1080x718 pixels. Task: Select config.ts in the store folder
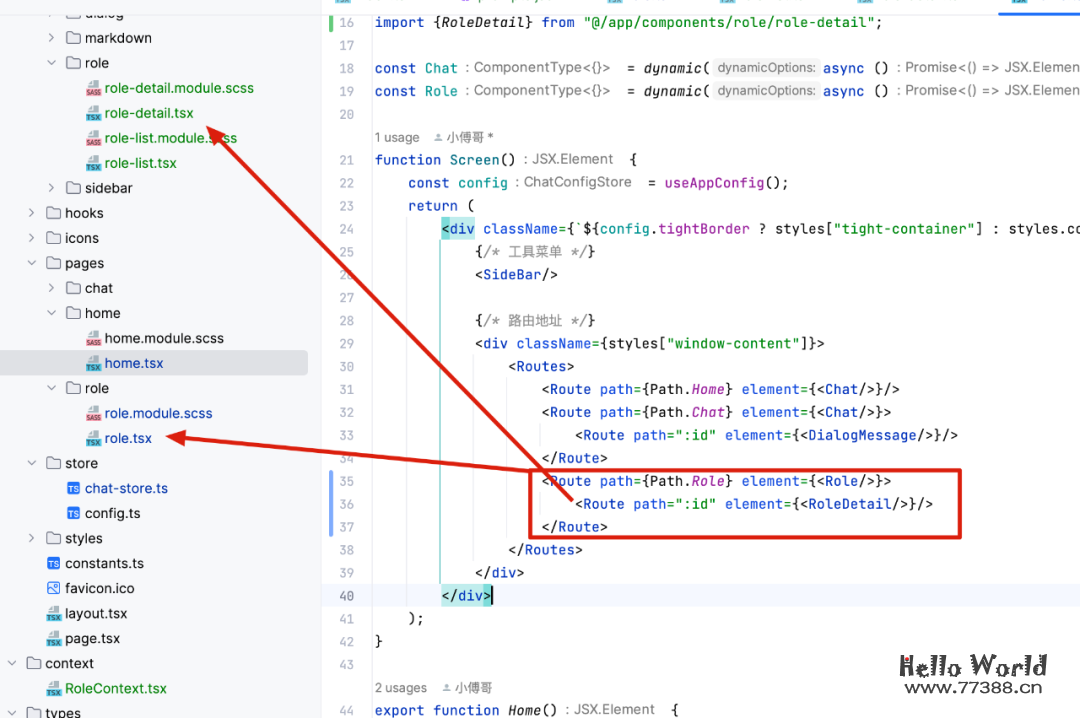coord(112,513)
